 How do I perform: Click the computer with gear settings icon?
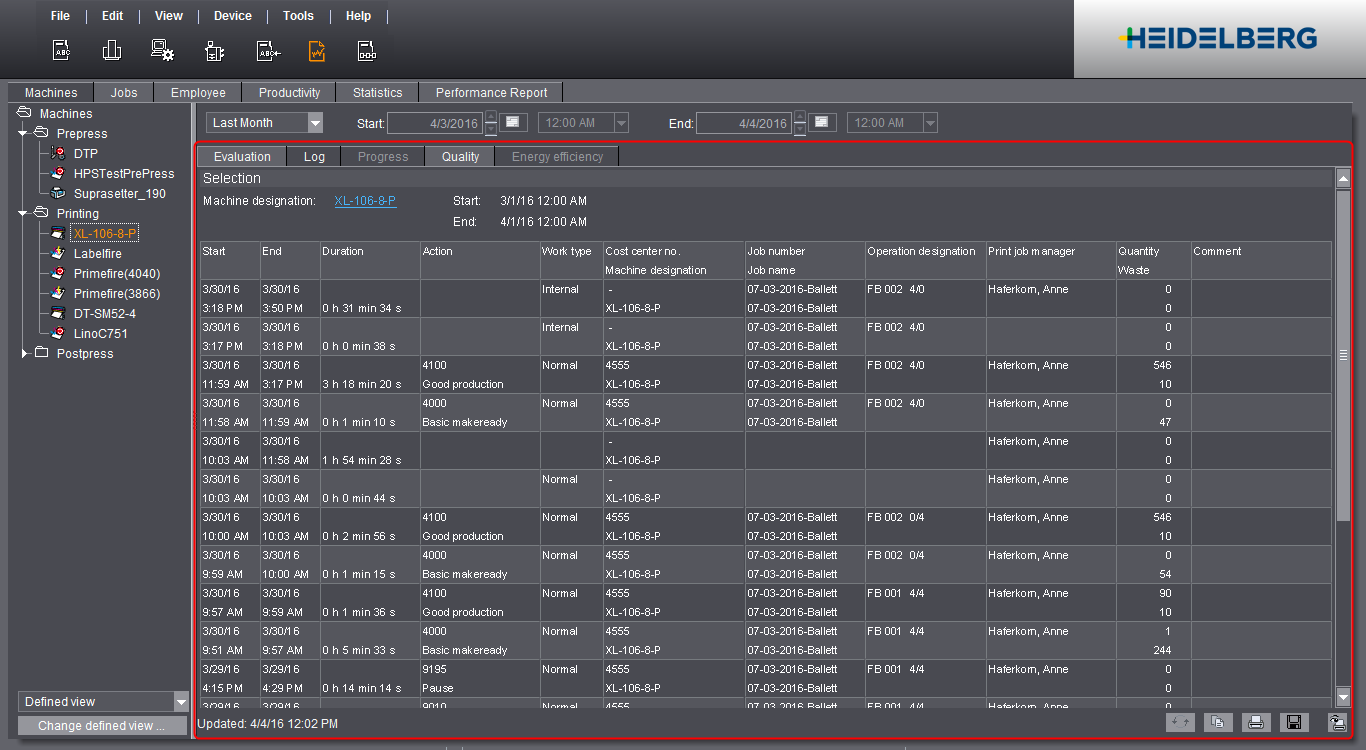(x=162, y=51)
